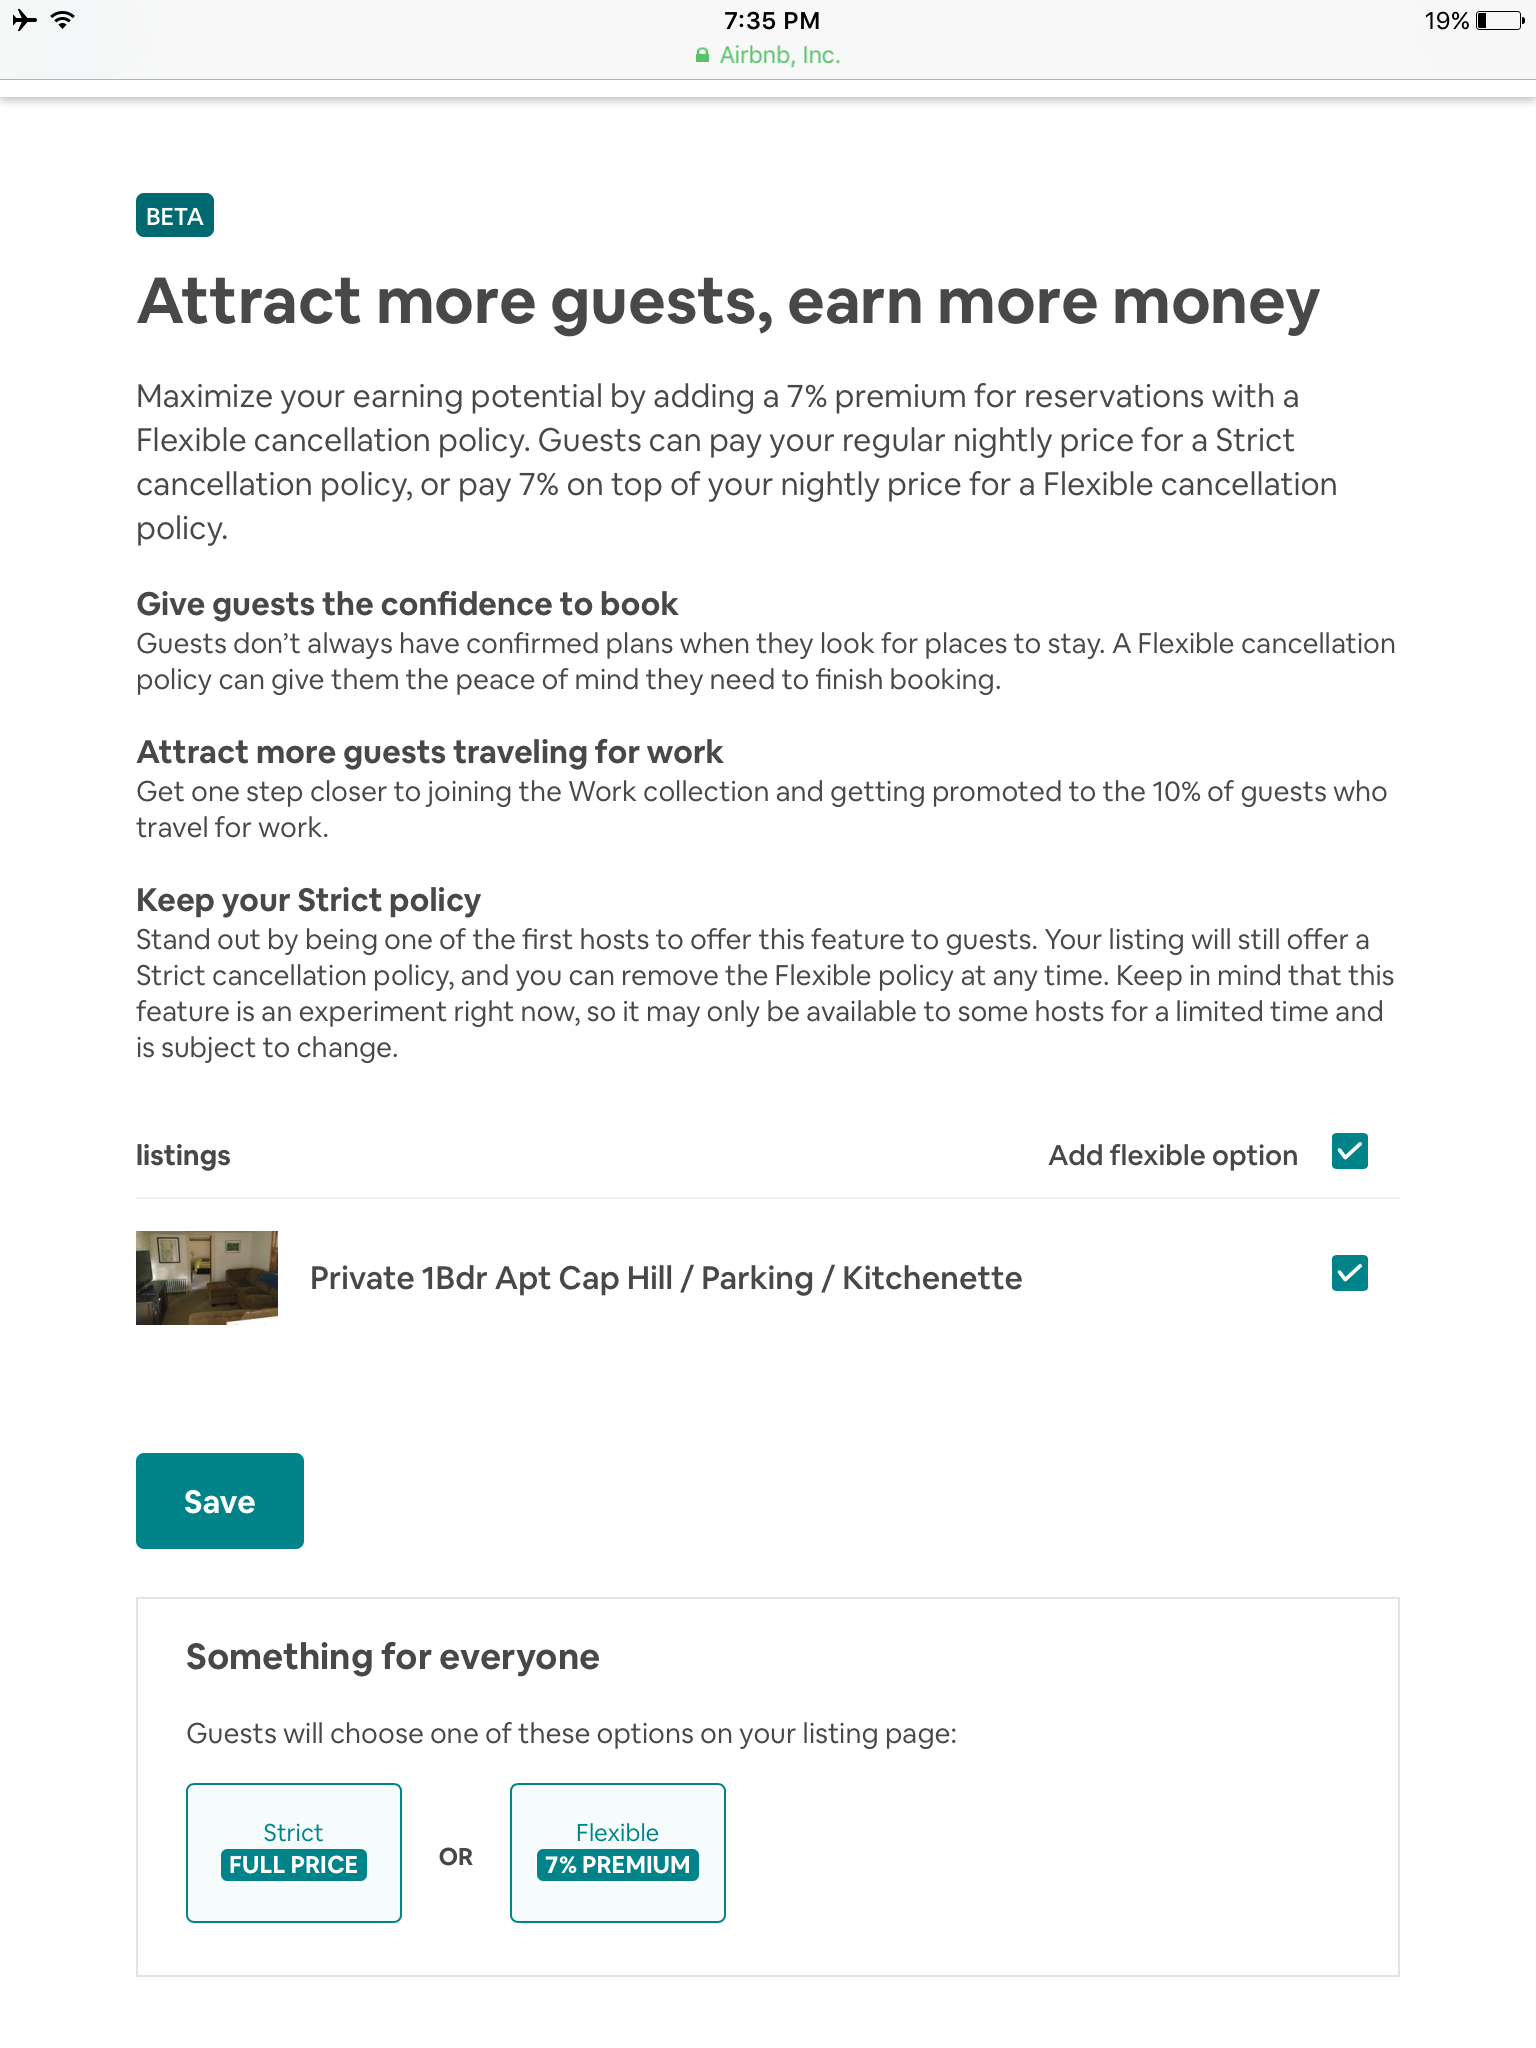The height and width of the screenshot is (2048, 1536).
Task: Tap the battery indicator icon
Action: point(1499,20)
